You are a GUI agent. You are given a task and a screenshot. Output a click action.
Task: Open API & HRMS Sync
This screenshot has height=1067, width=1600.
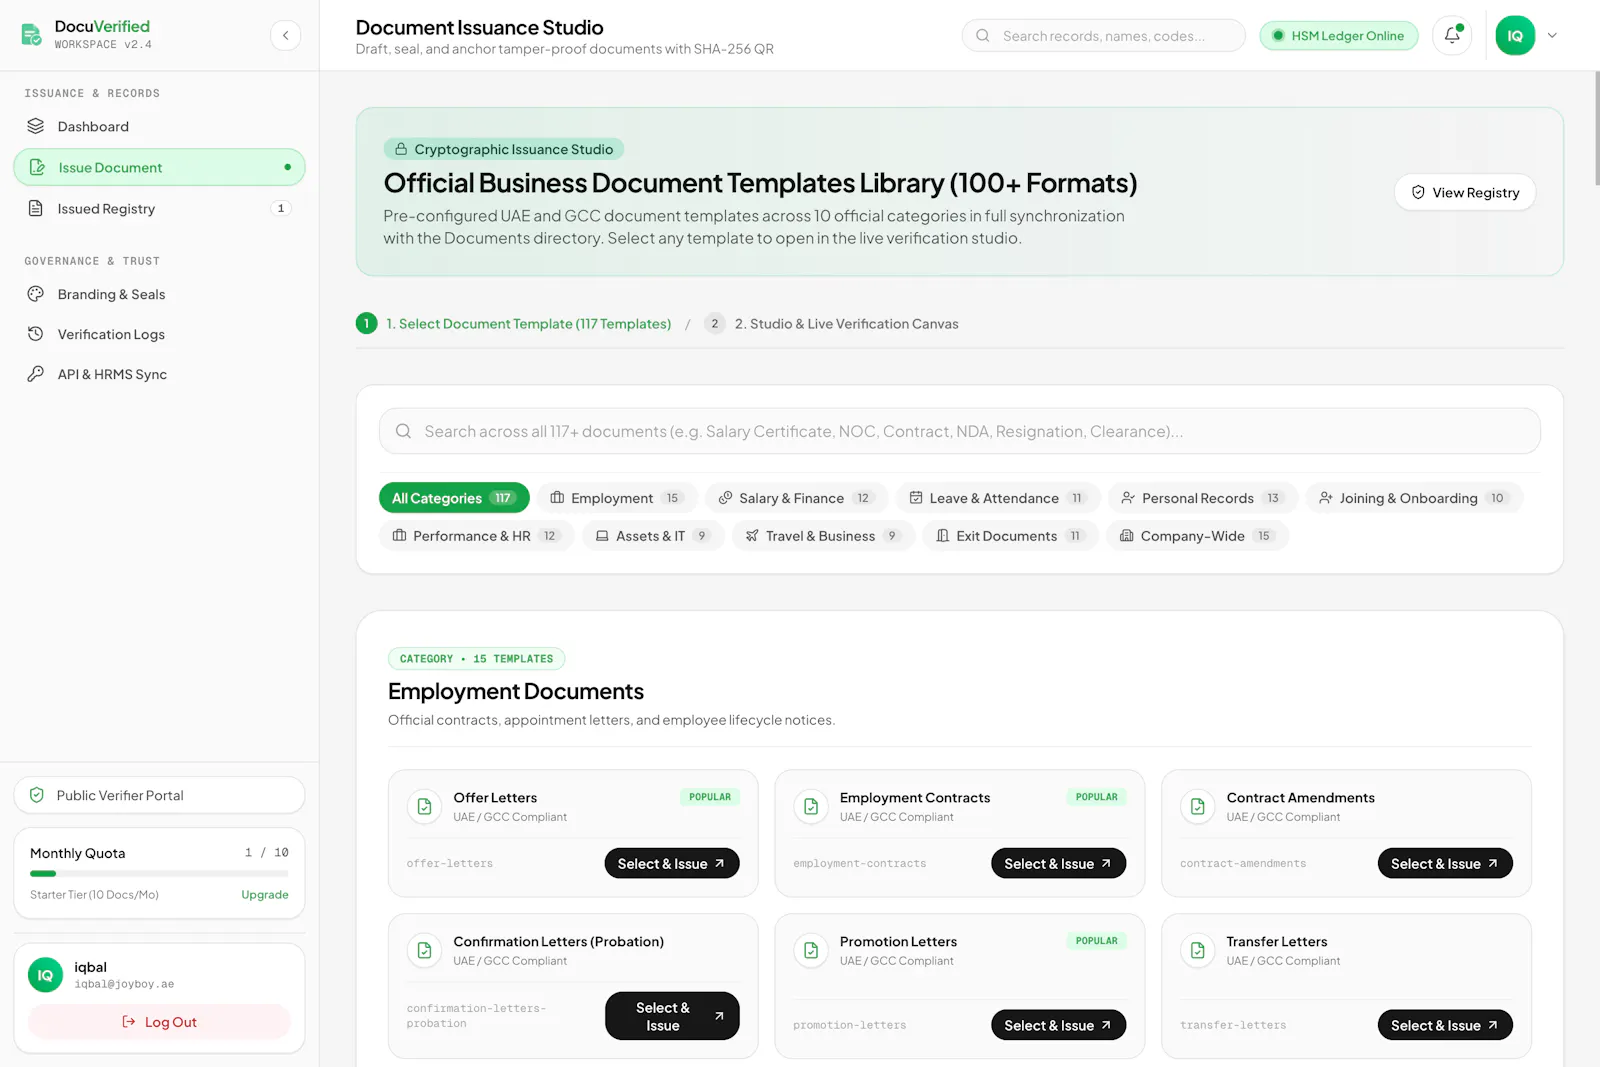coord(159,374)
